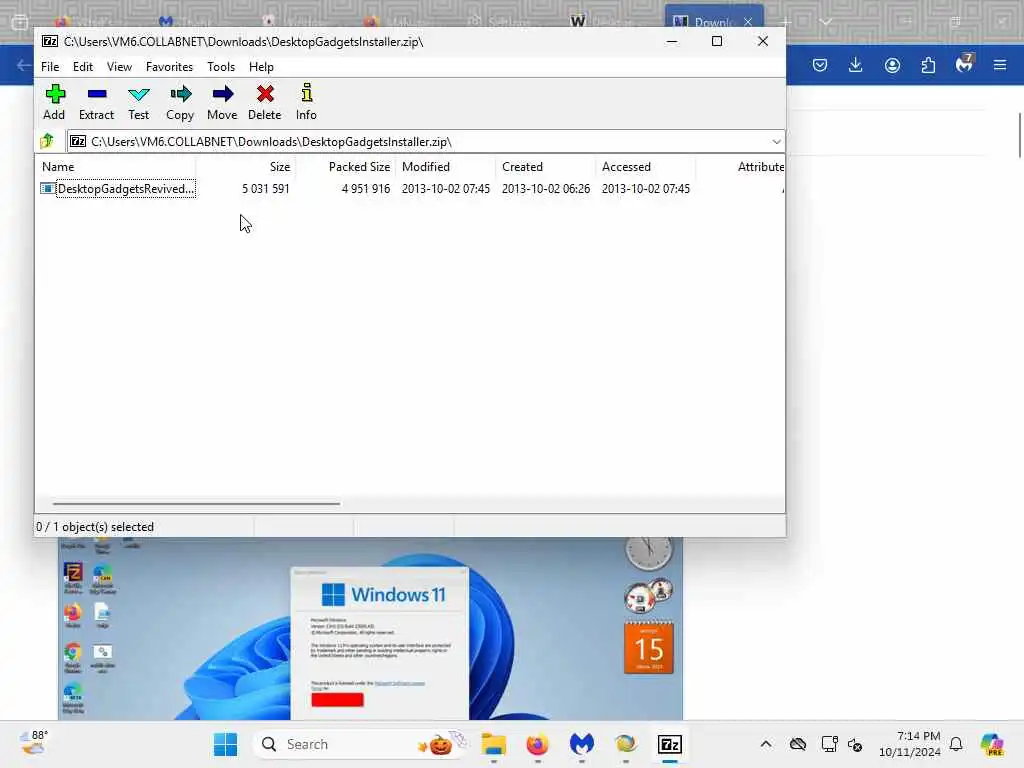Click the horizontal scrollbar in file list
Image resolution: width=1024 pixels, height=768 pixels.
point(196,504)
